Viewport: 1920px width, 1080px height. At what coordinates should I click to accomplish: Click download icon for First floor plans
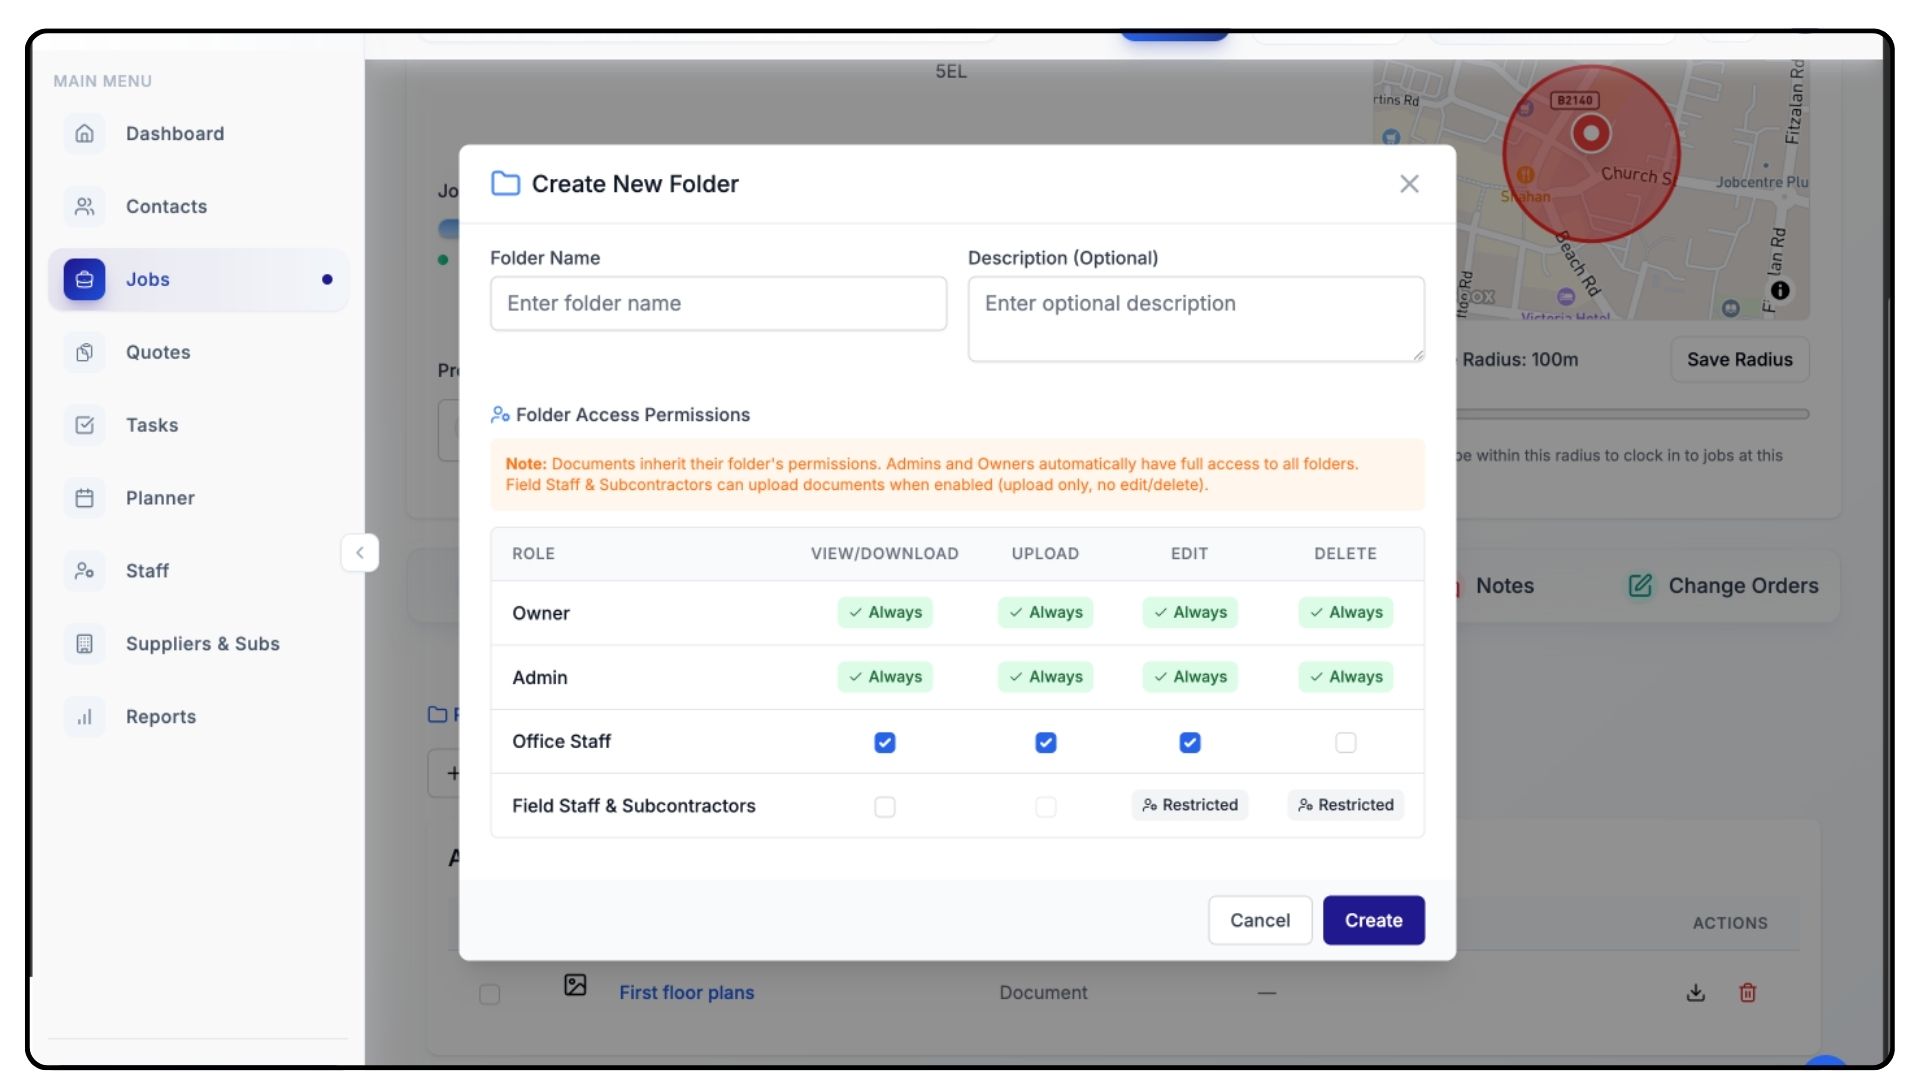tap(1695, 993)
